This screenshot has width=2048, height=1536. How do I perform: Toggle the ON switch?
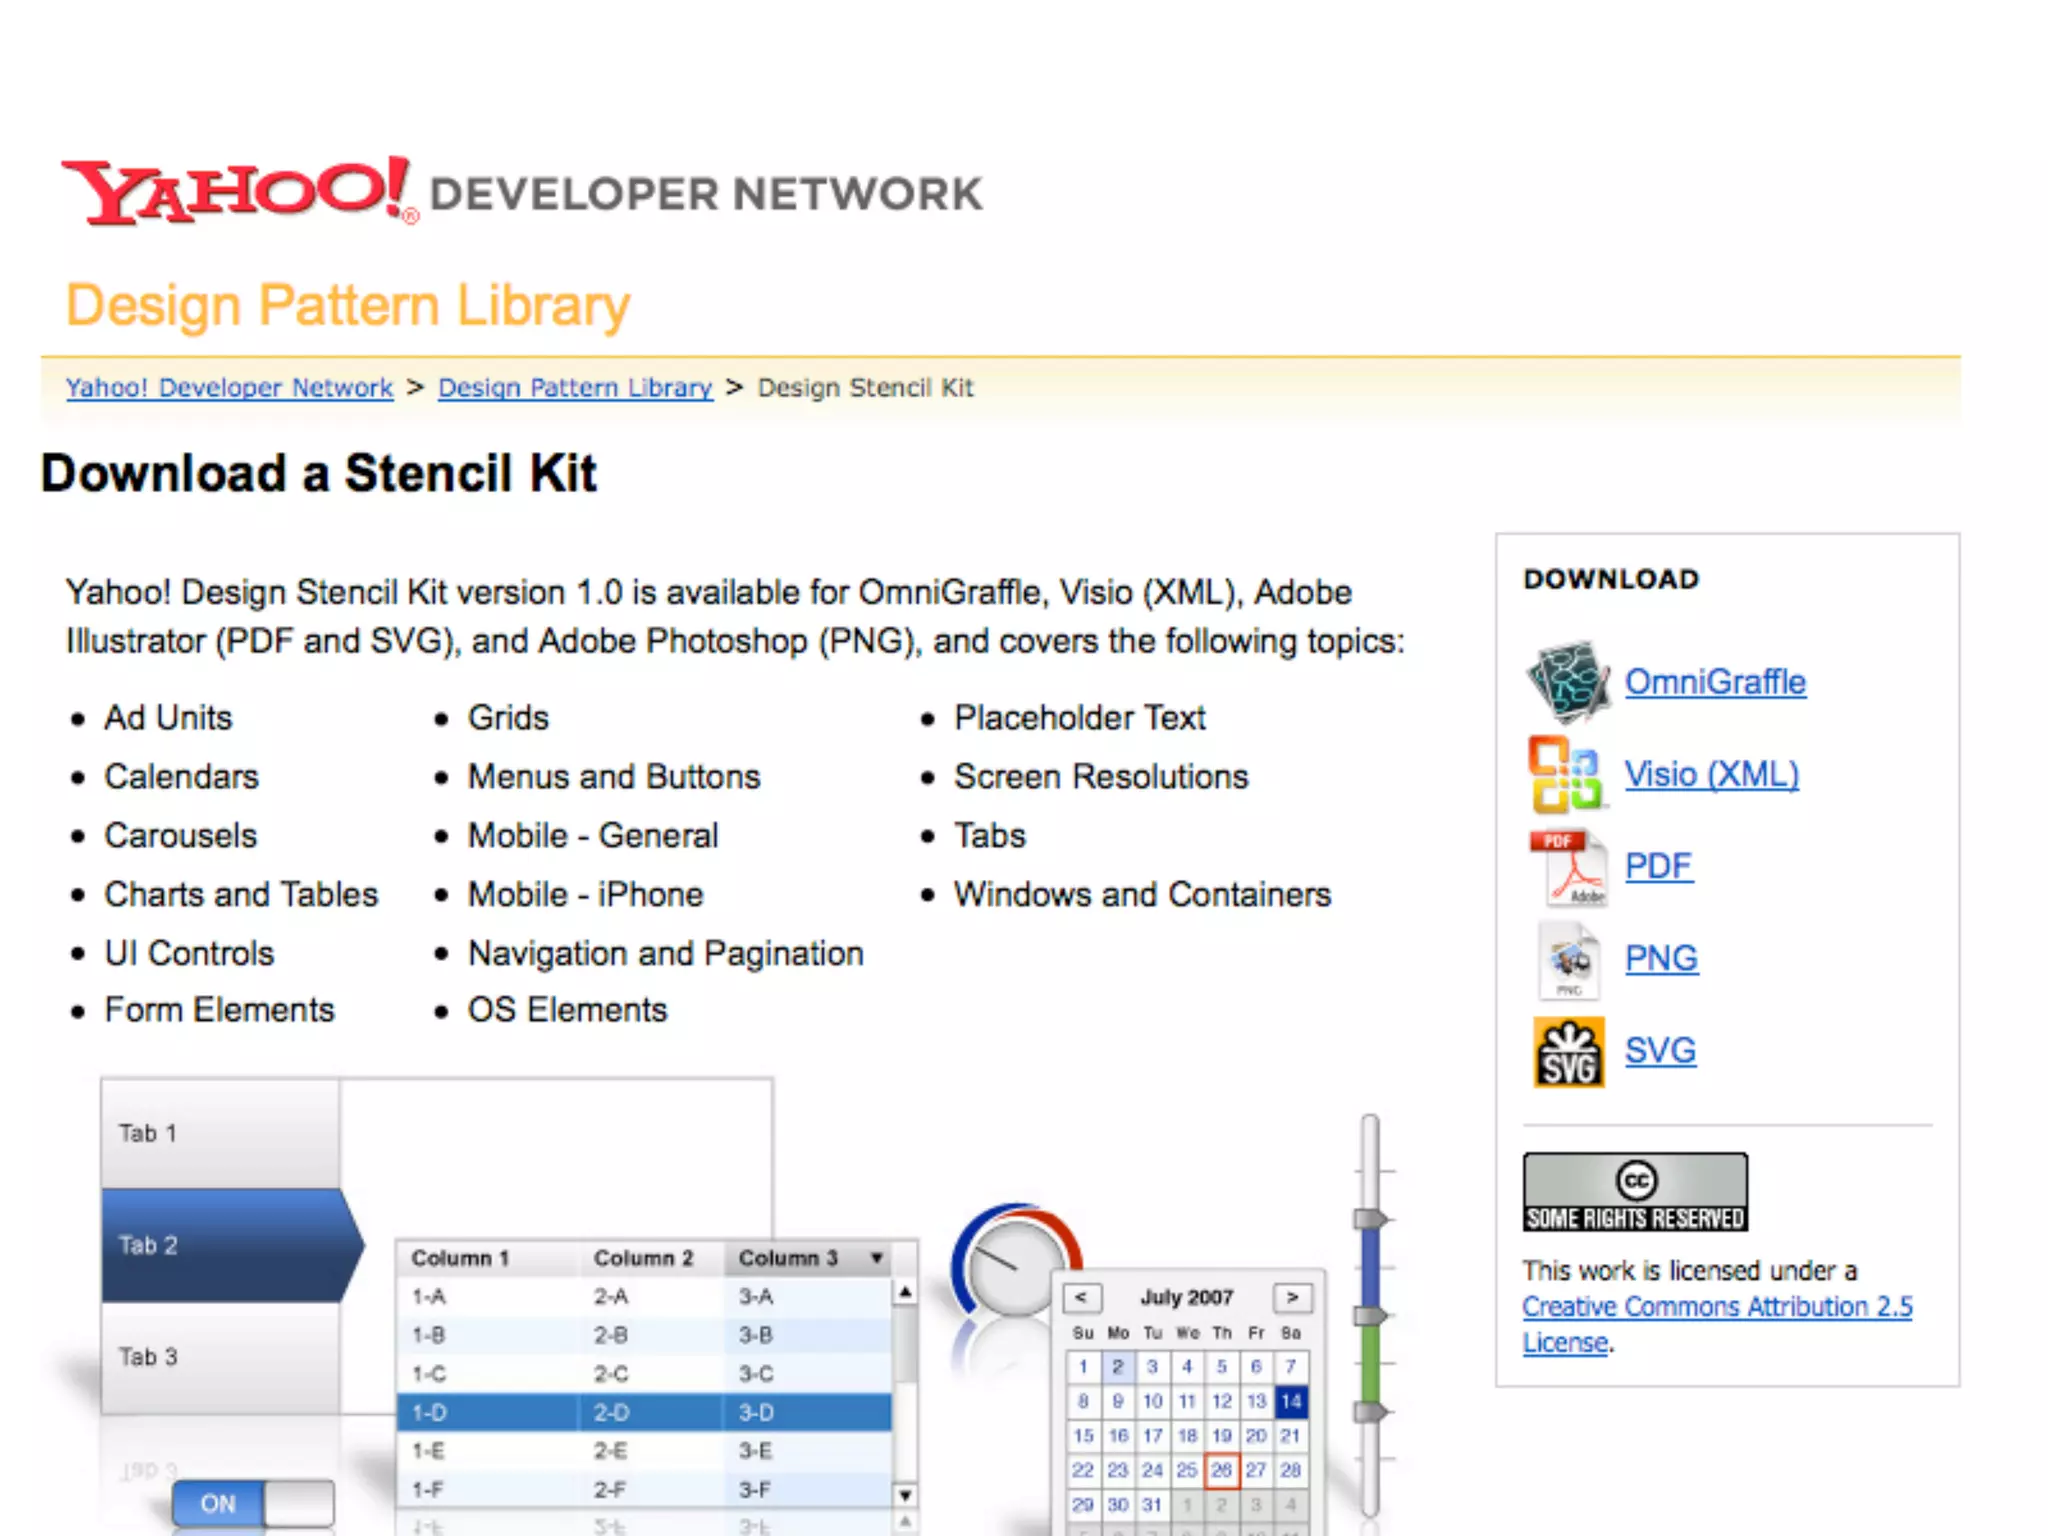252,1503
